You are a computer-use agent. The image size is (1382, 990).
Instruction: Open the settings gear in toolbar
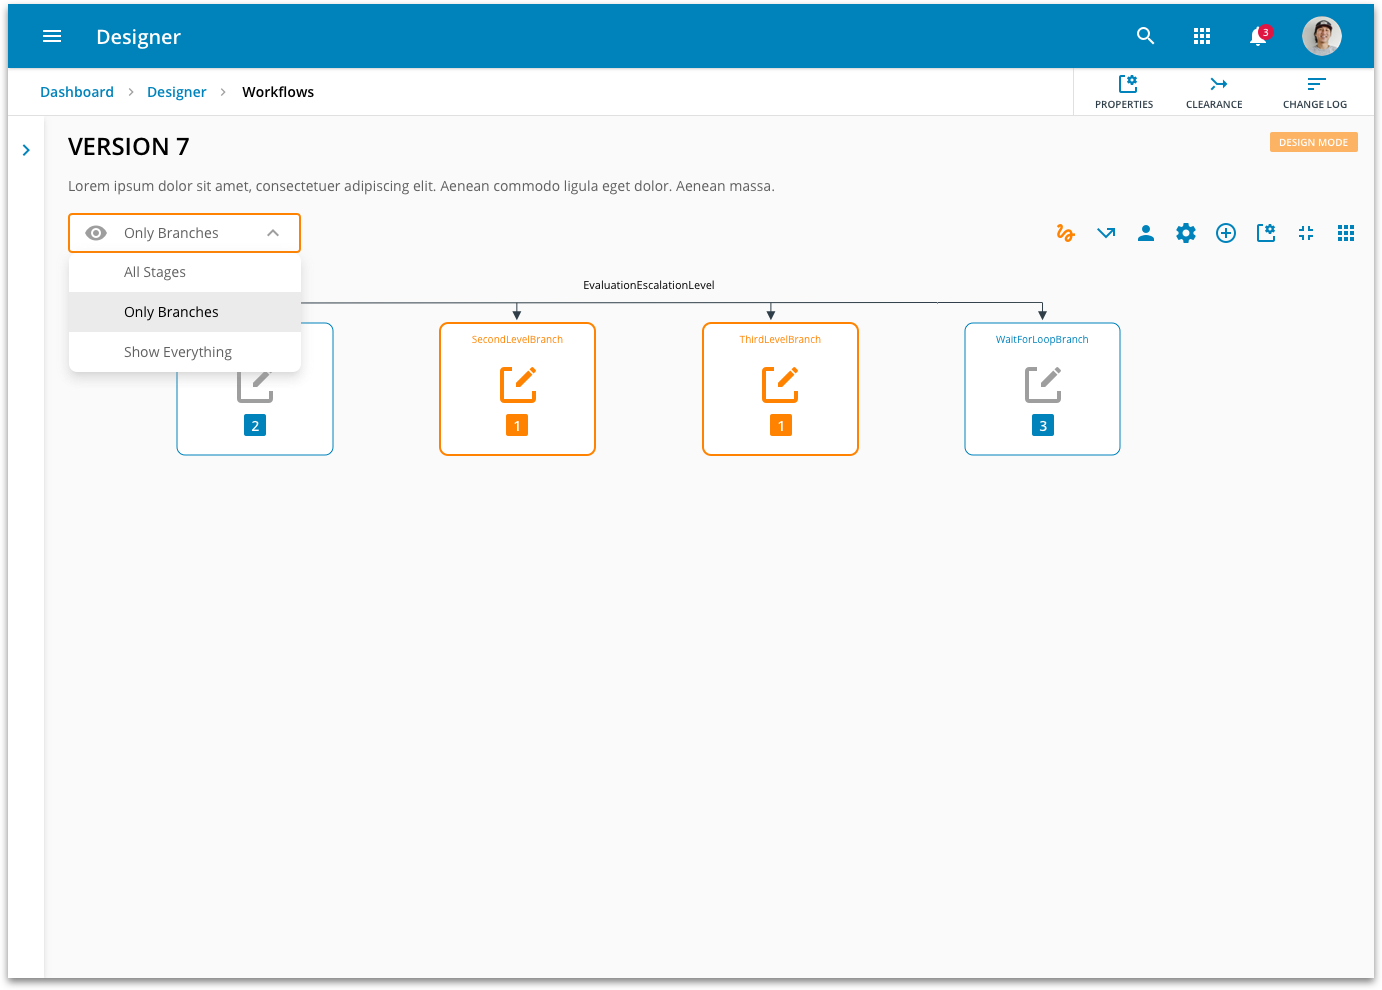(1186, 233)
